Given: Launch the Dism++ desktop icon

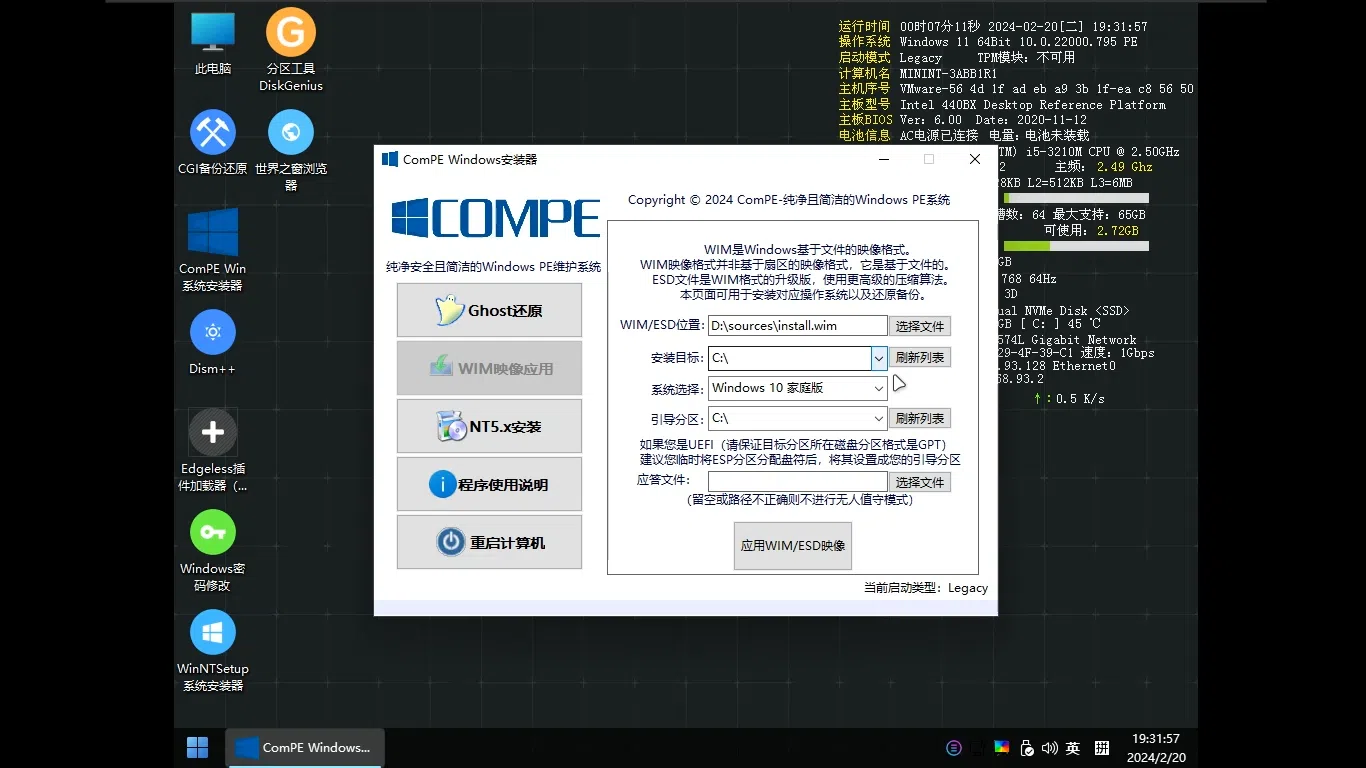Looking at the screenshot, I should click(x=213, y=342).
